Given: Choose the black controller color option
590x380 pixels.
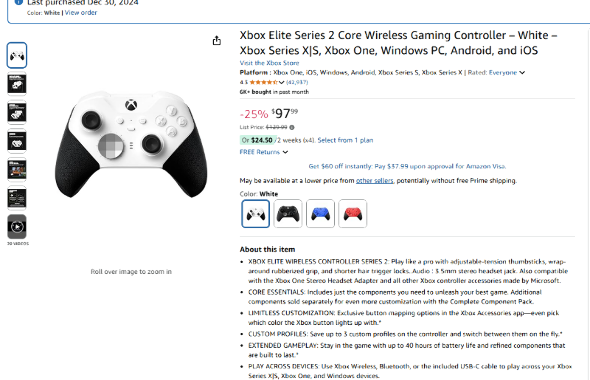Looking at the screenshot, I should point(288,214).
